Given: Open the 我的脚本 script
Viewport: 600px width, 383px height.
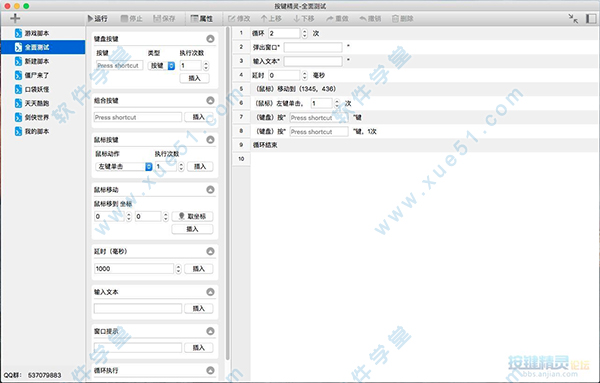Looking at the screenshot, I should coord(43,131).
